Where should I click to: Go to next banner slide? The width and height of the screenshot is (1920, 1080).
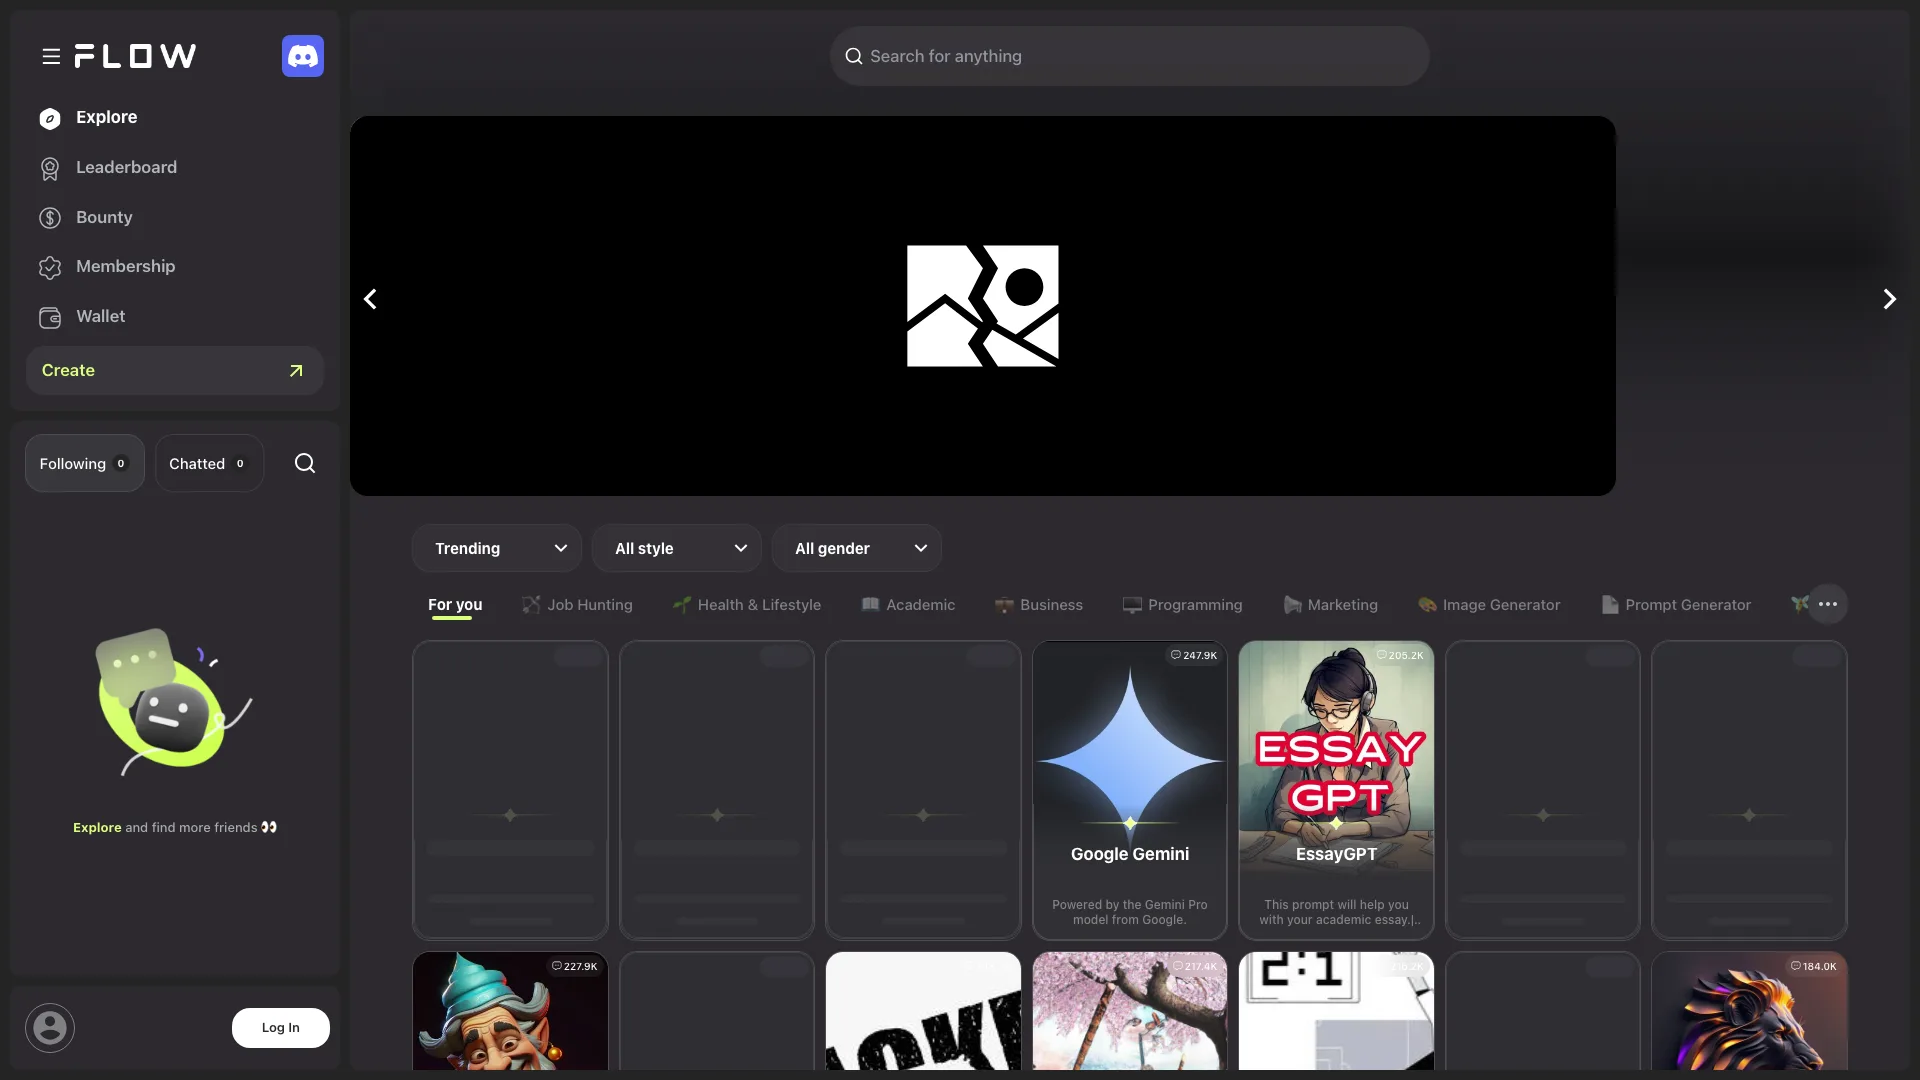click(1889, 299)
